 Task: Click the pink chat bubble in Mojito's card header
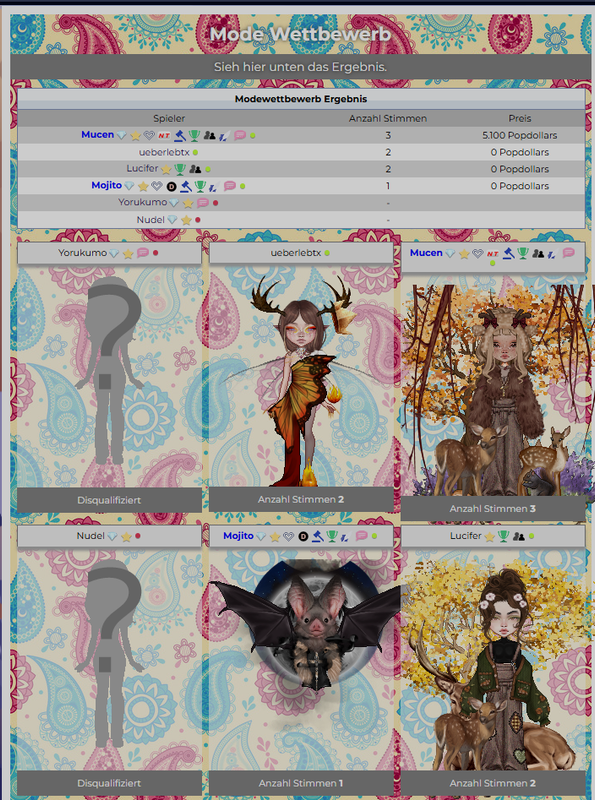pos(361,536)
